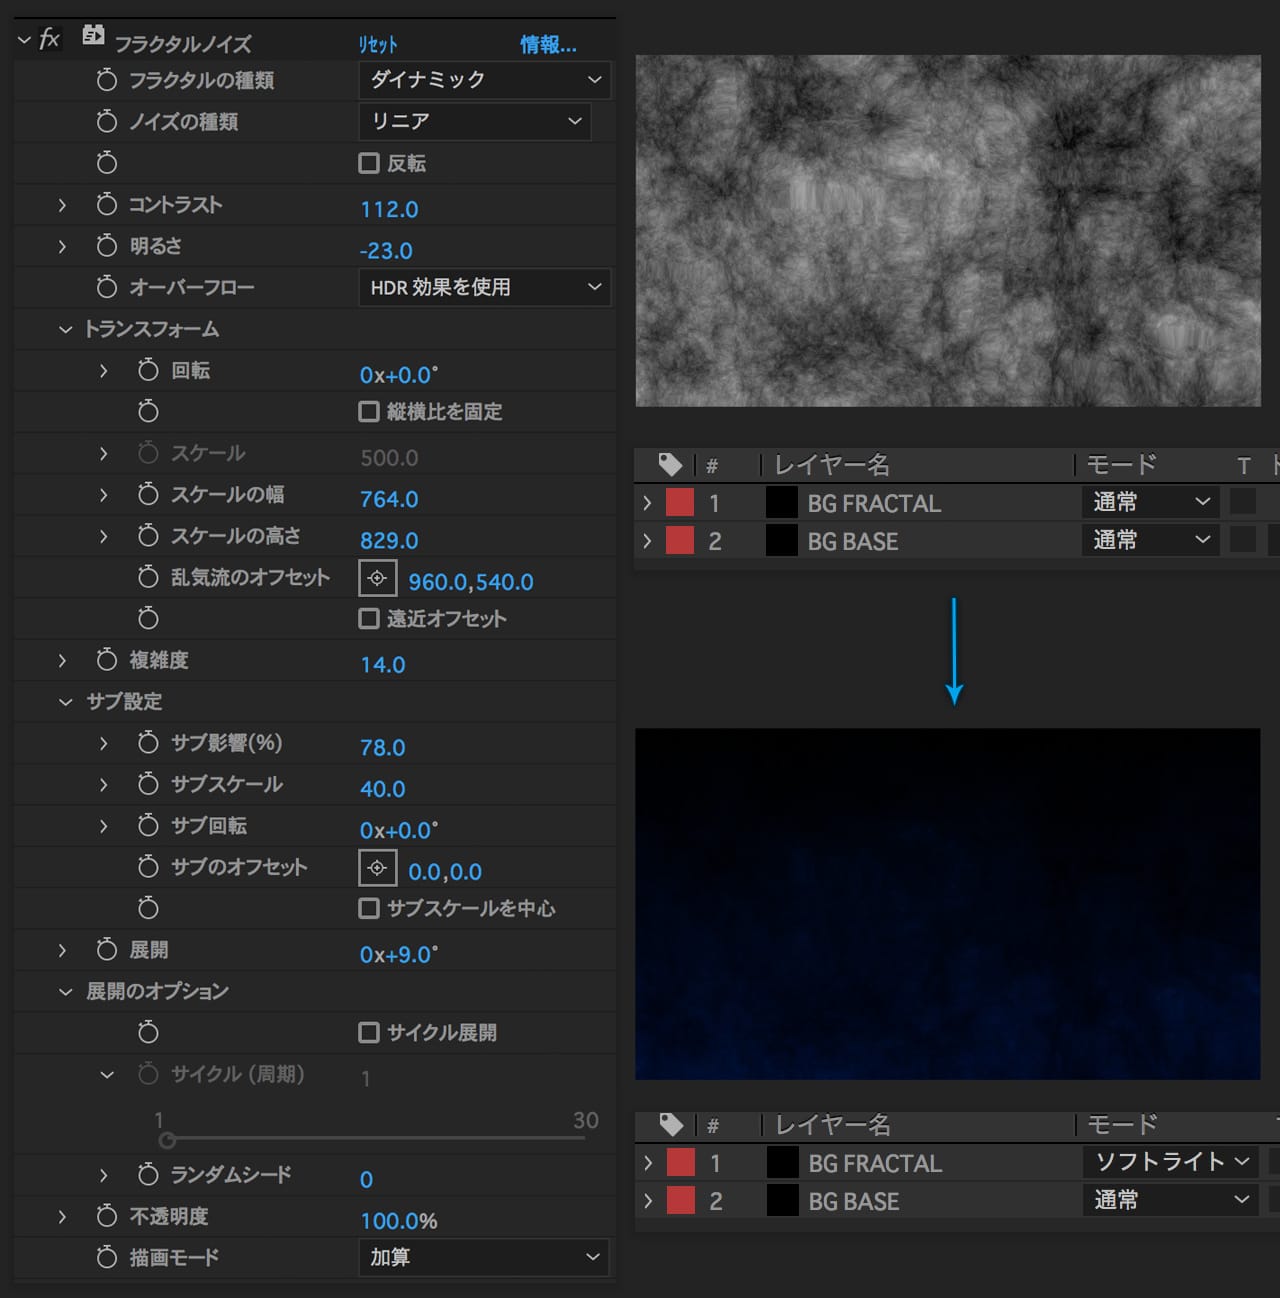Enable the 反転 checkbox
The image size is (1280, 1298).
click(x=369, y=163)
